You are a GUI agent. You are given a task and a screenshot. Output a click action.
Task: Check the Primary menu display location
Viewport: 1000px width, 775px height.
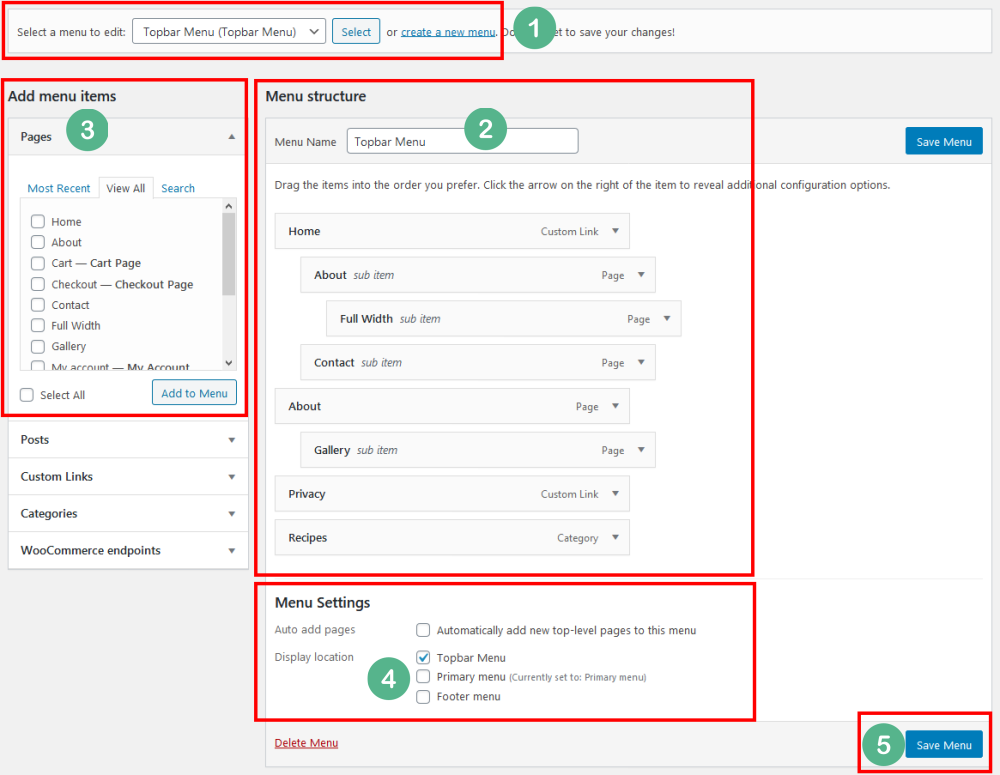pyautogui.click(x=423, y=676)
